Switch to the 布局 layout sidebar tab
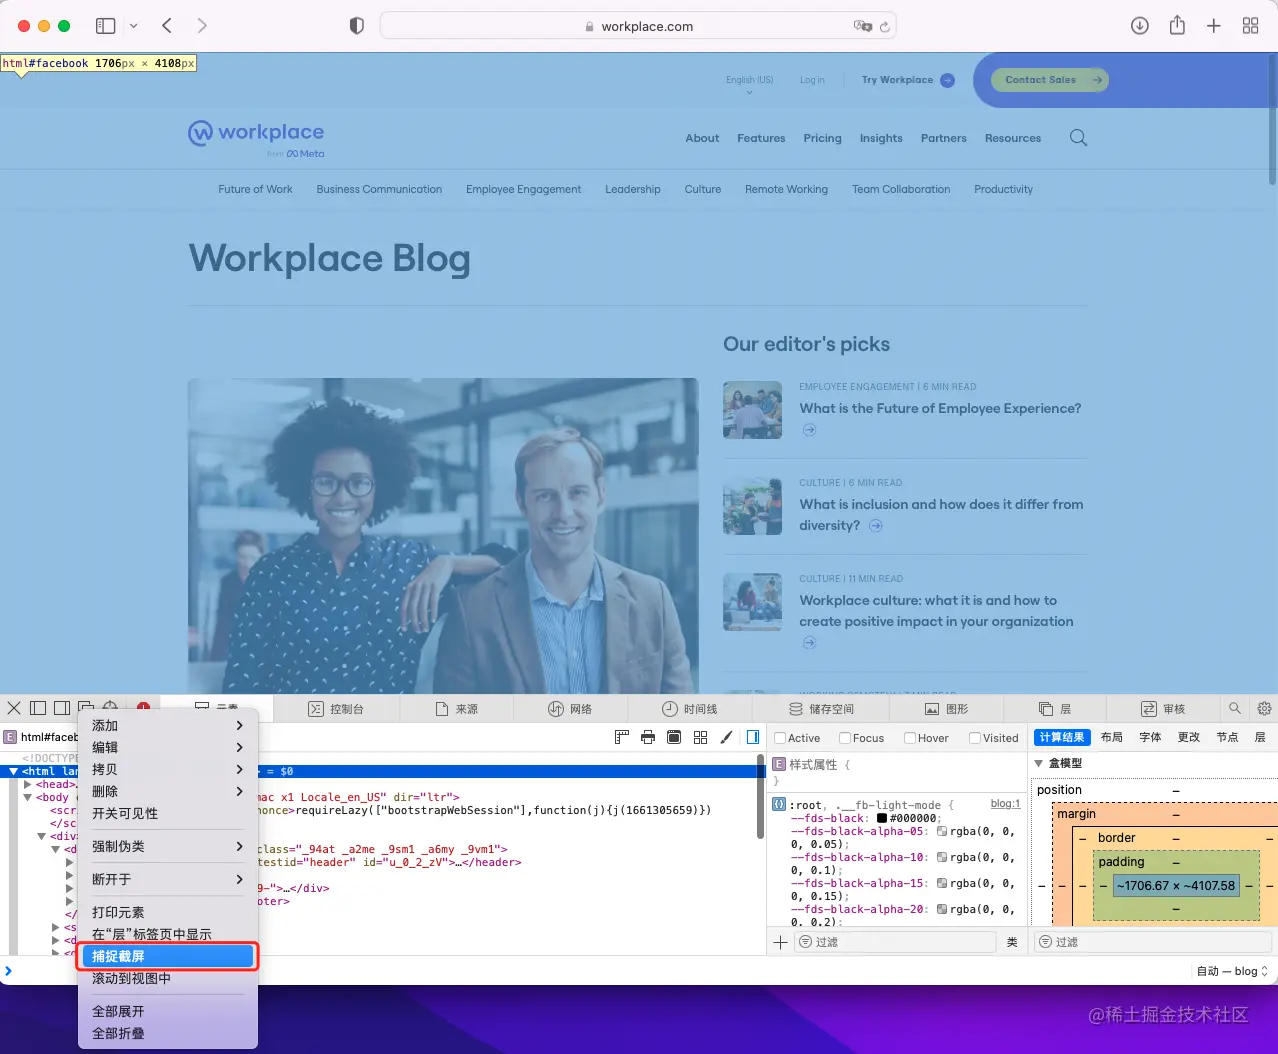 pos(1112,737)
